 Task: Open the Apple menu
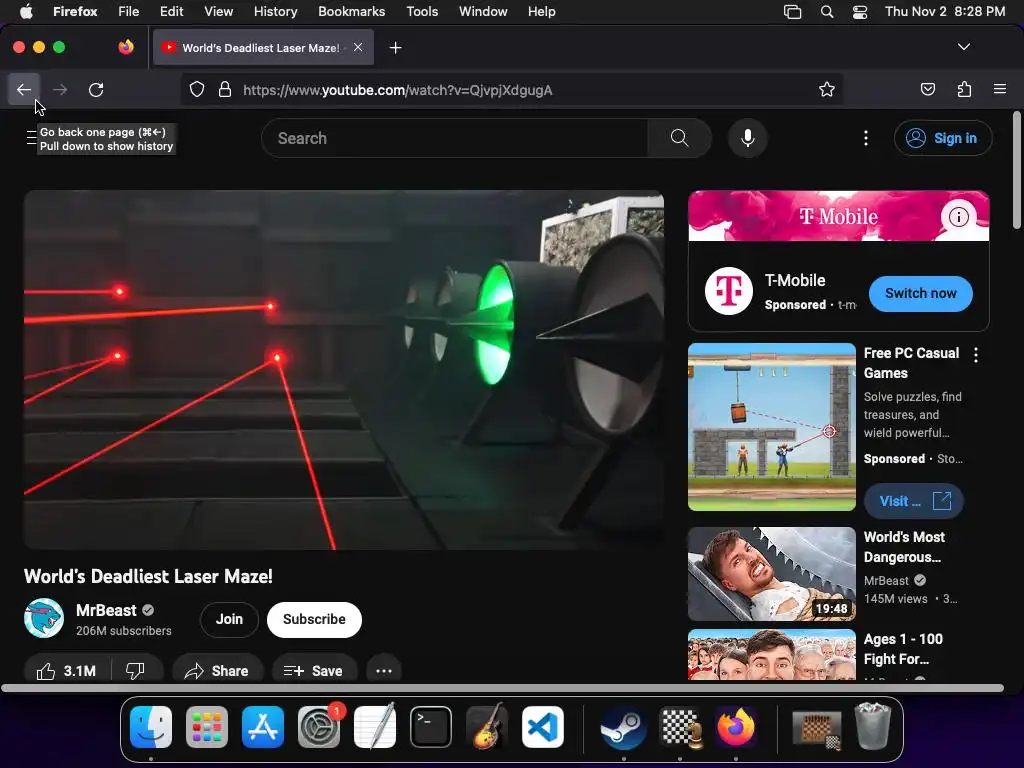pos(25,11)
